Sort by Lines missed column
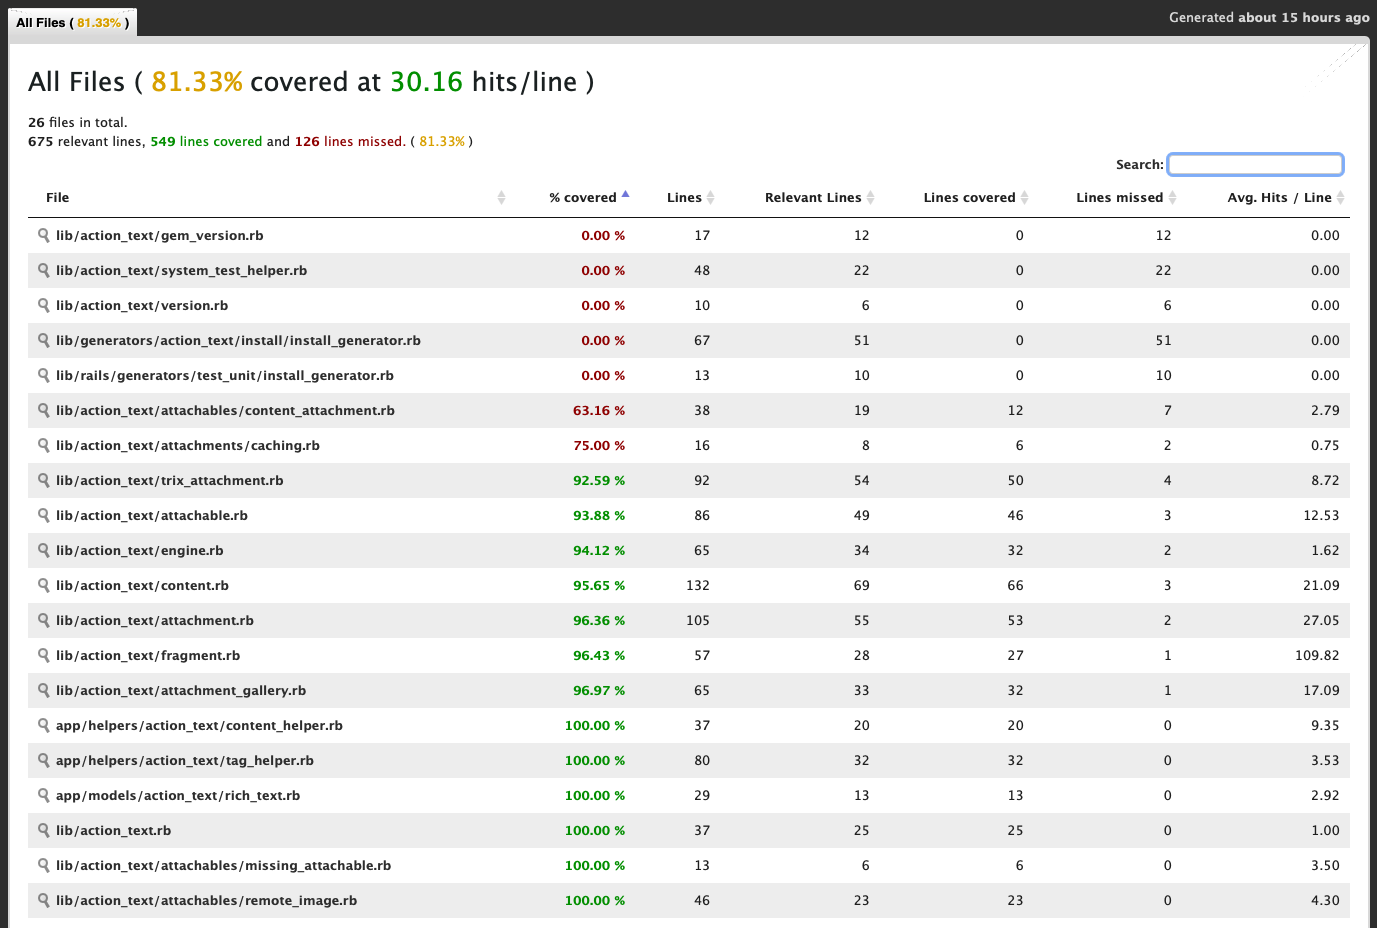Screen dimensions: 1377x928 (1110, 198)
